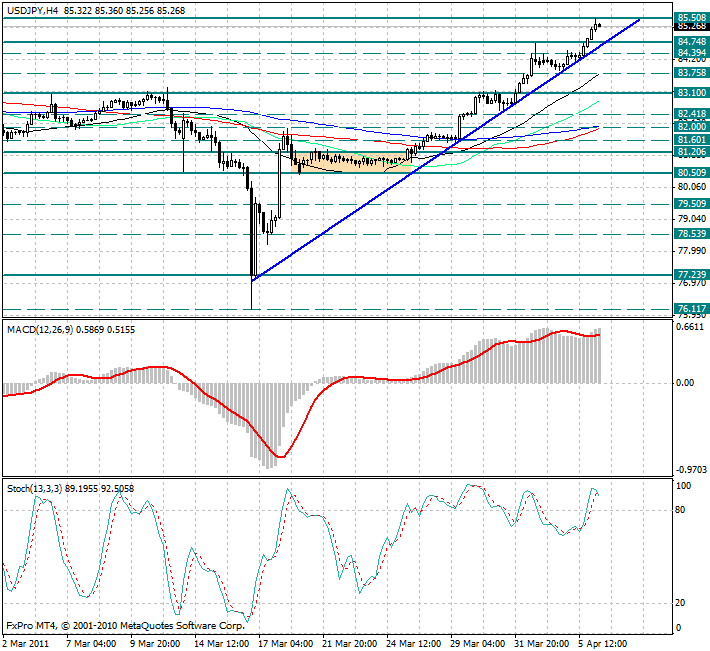Select the 84.748 price level label
710x651 pixels.
point(691,42)
